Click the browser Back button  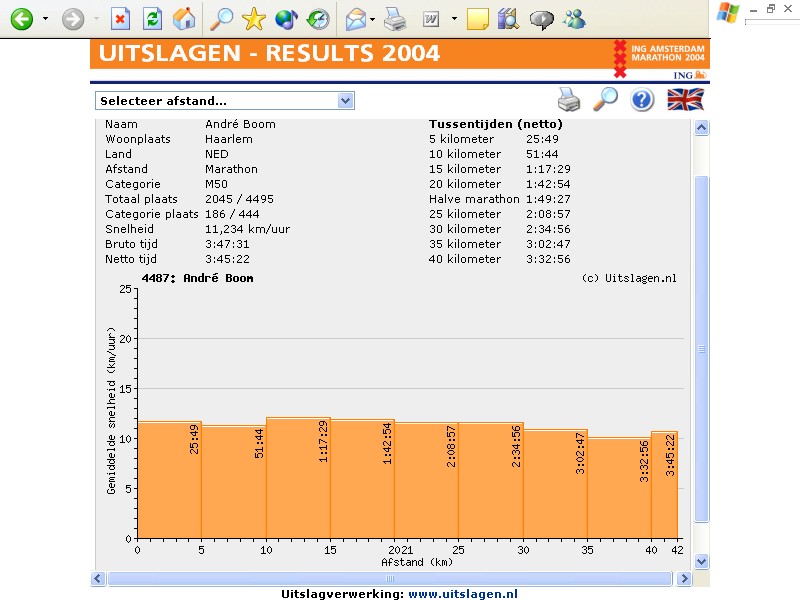tap(21, 18)
